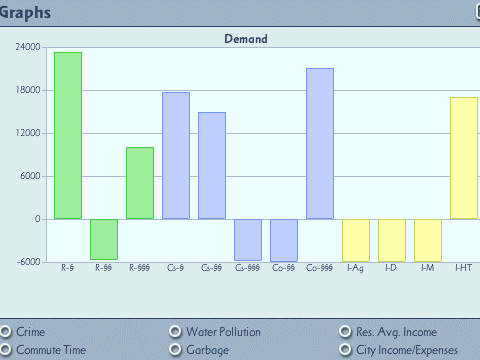Image resolution: width=480 pixels, height=360 pixels.
Task: Select the Crime graph radio button
Action: (x=6, y=332)
